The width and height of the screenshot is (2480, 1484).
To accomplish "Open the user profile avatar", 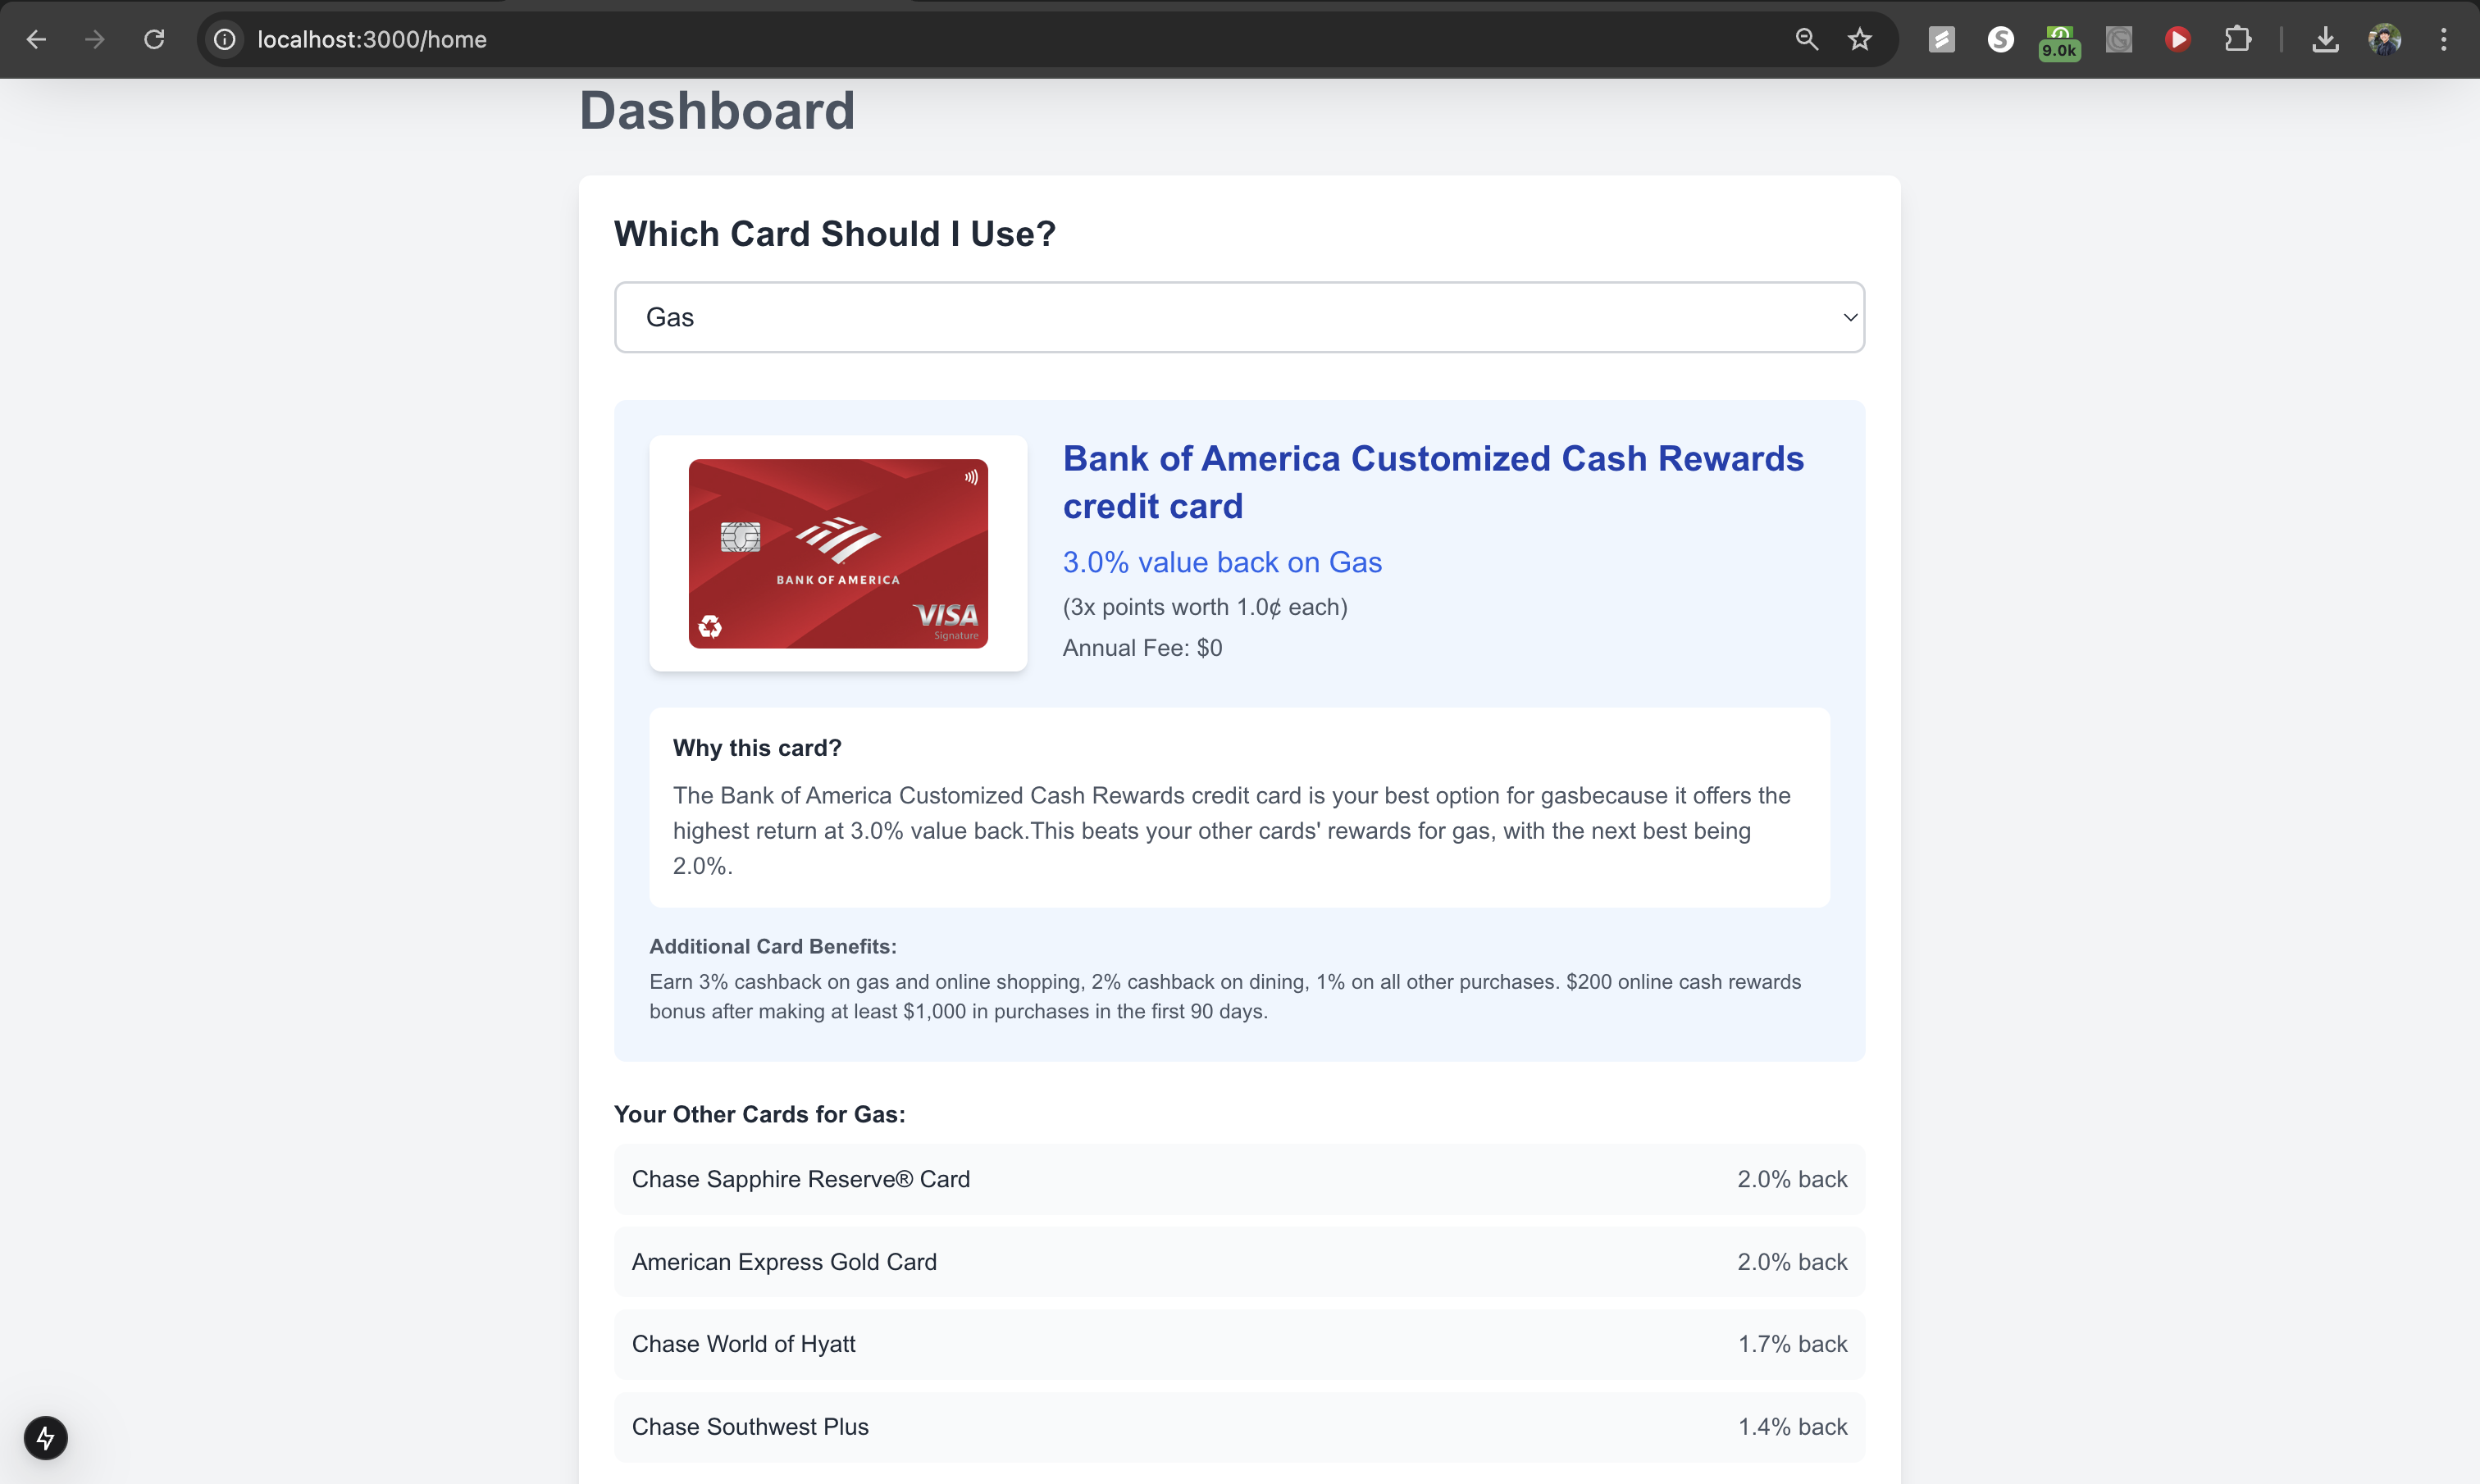I will click(x=2384, y=39).
